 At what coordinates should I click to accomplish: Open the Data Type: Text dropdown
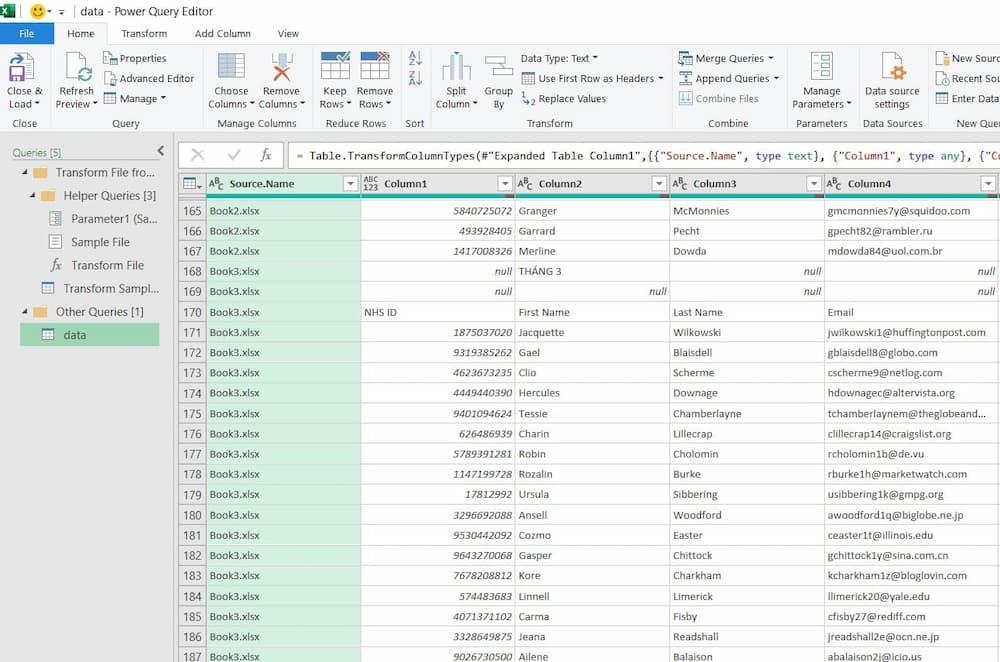coord(559,58)
